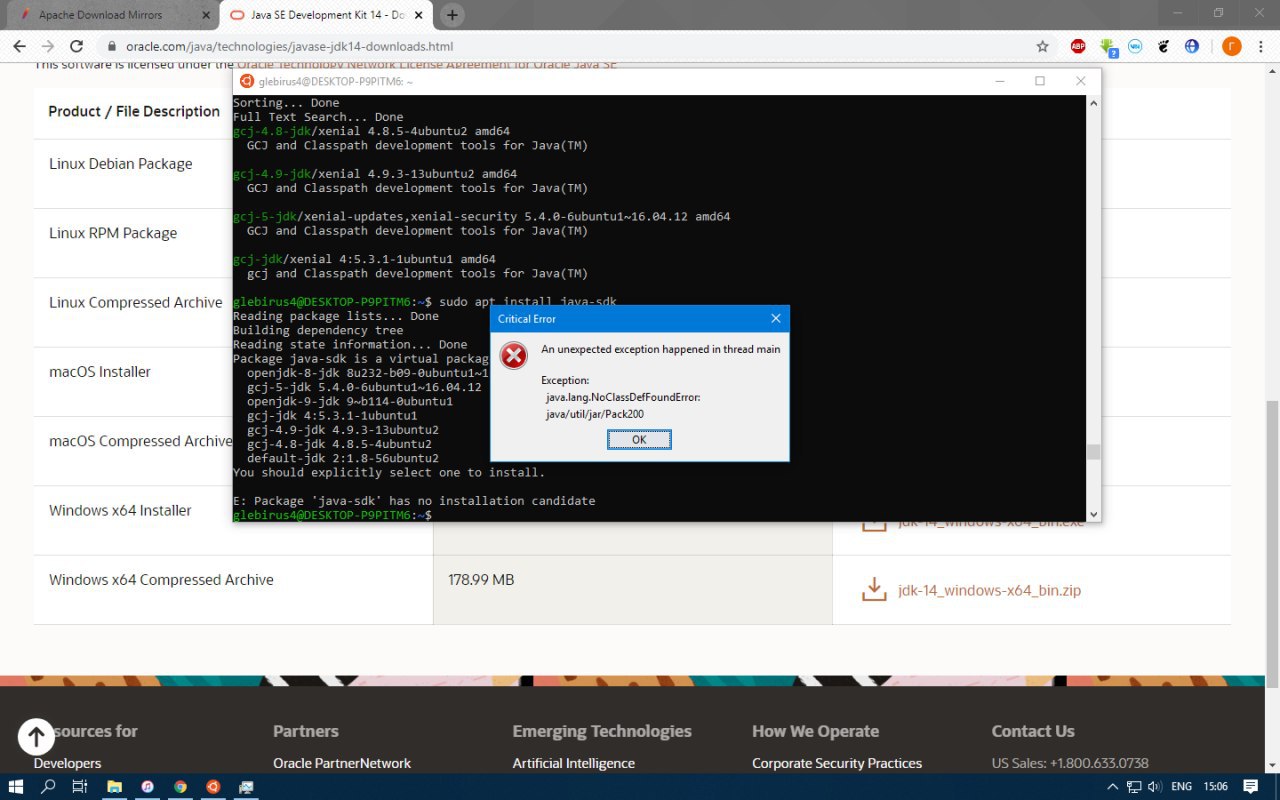
Task: Go back in browser history
Action: click(19, 46)
